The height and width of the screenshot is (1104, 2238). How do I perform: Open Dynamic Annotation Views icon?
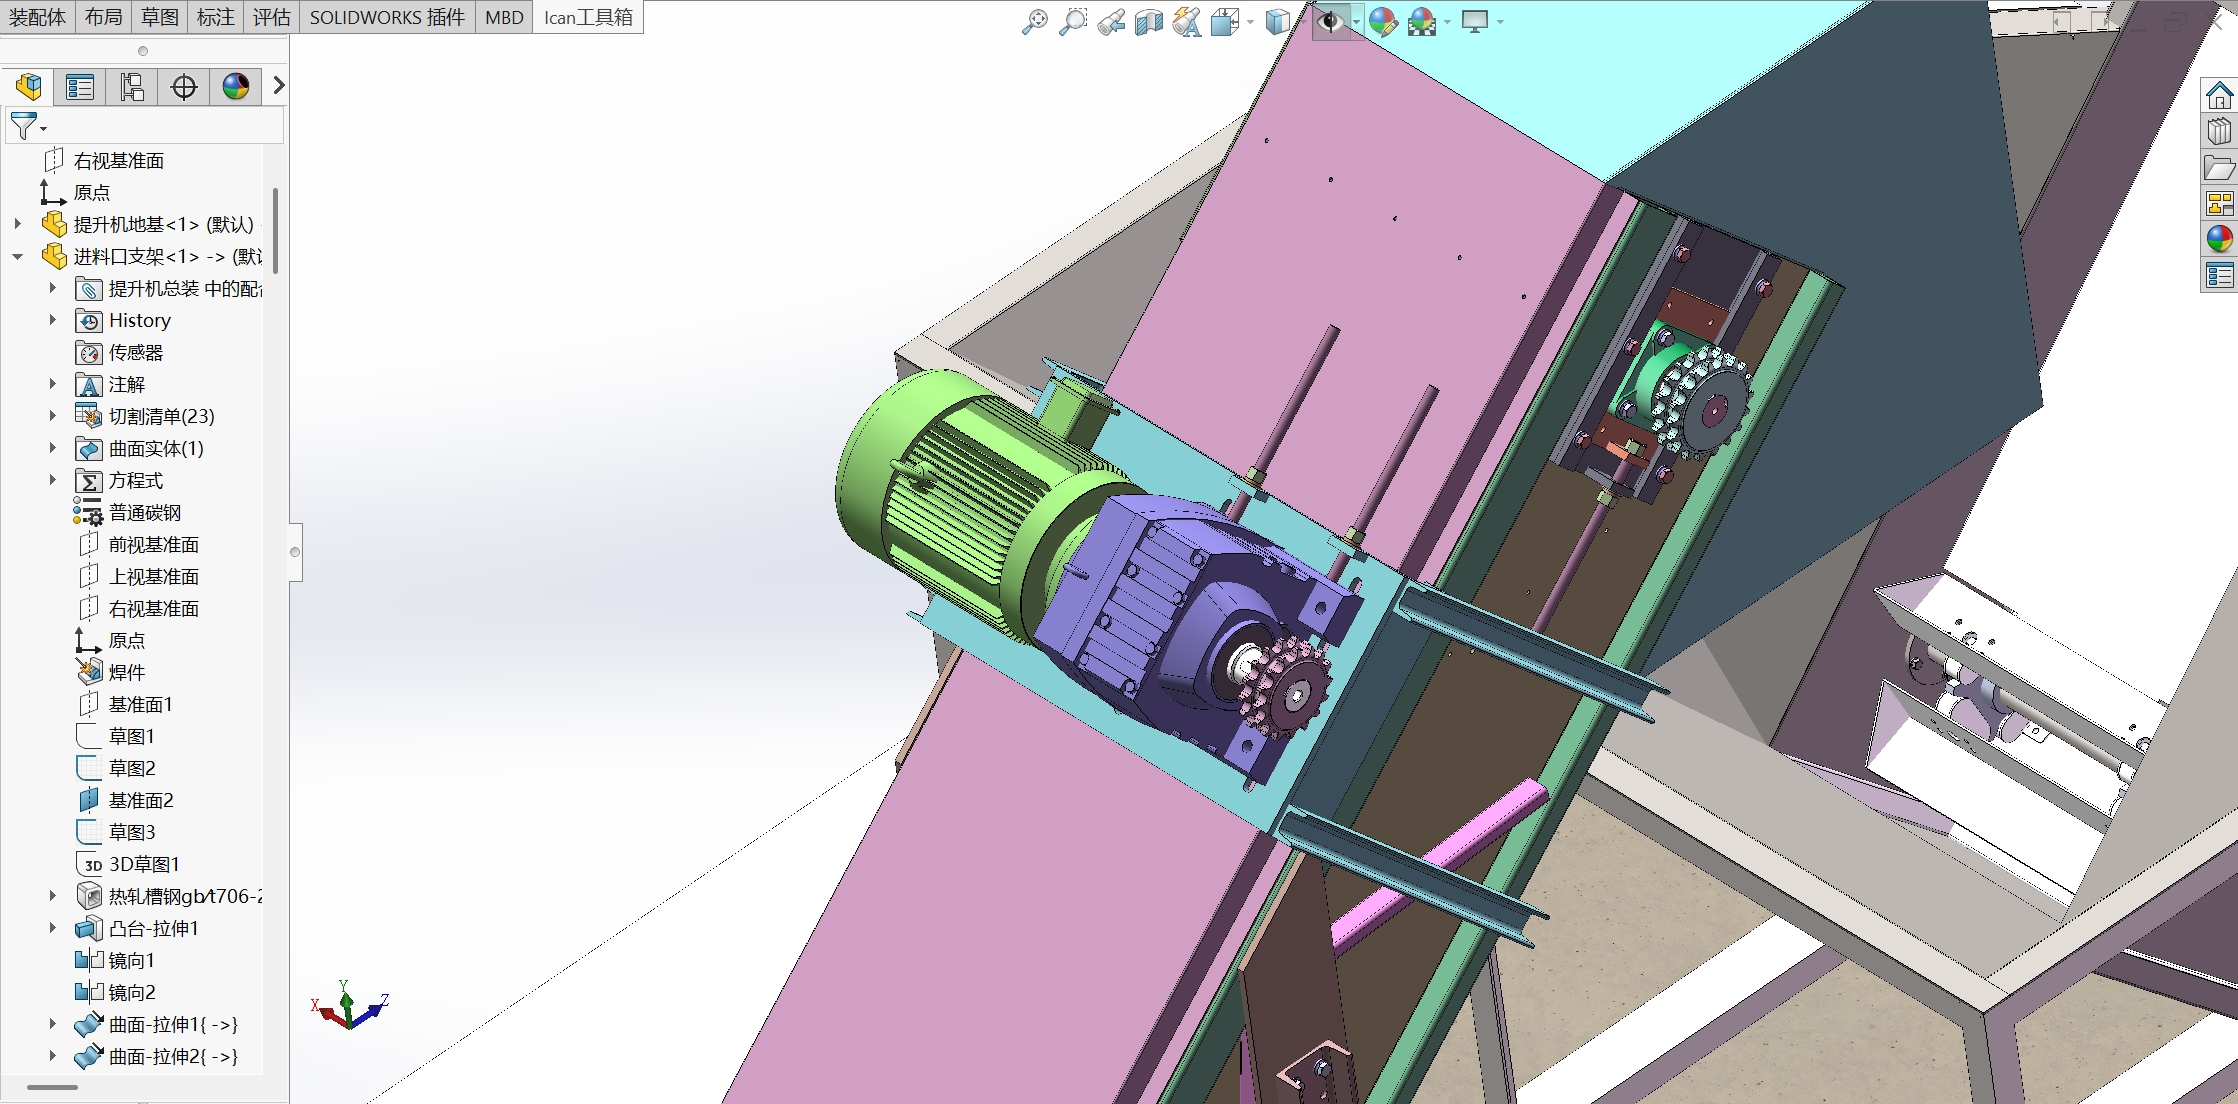coord(1187,21)
